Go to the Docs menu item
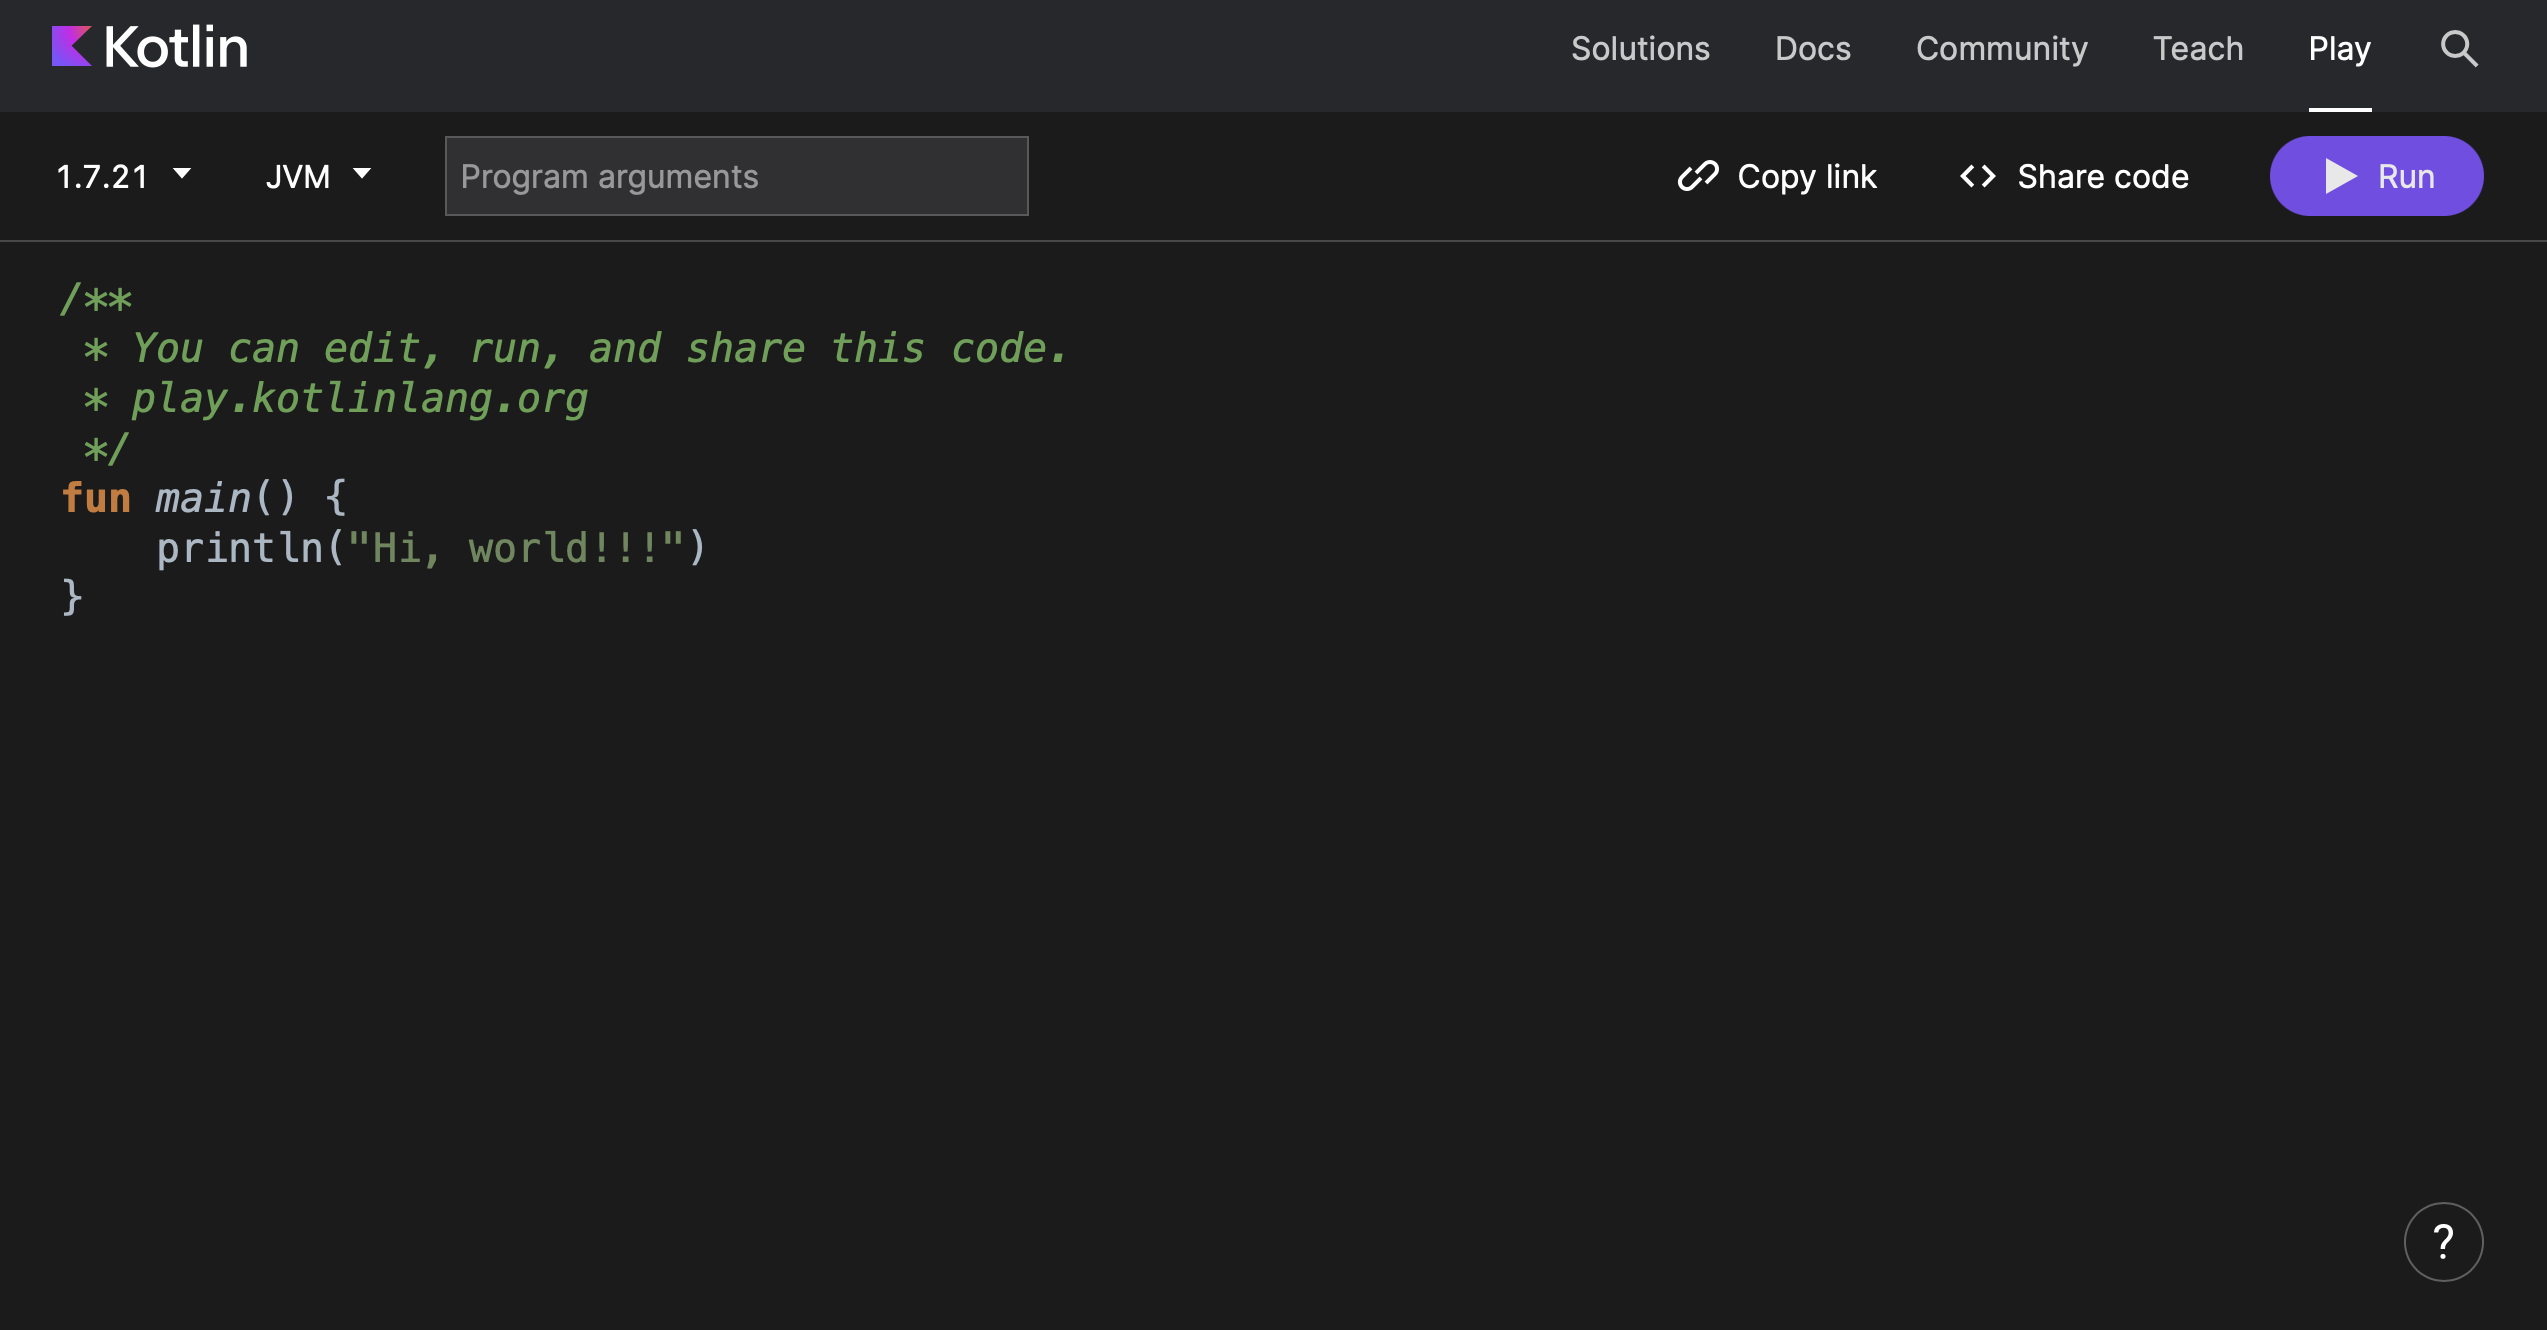The height and width of the screenshot is (1330, 2547). pyautogui.click(x=1812, y=48)
